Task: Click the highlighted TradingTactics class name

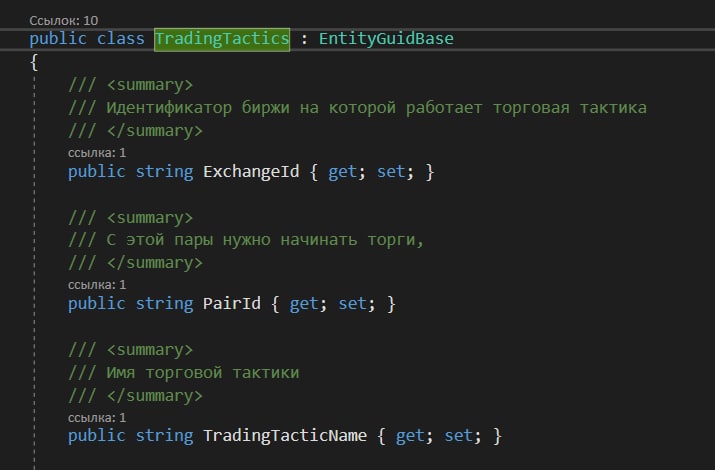Action: (222, 39)
